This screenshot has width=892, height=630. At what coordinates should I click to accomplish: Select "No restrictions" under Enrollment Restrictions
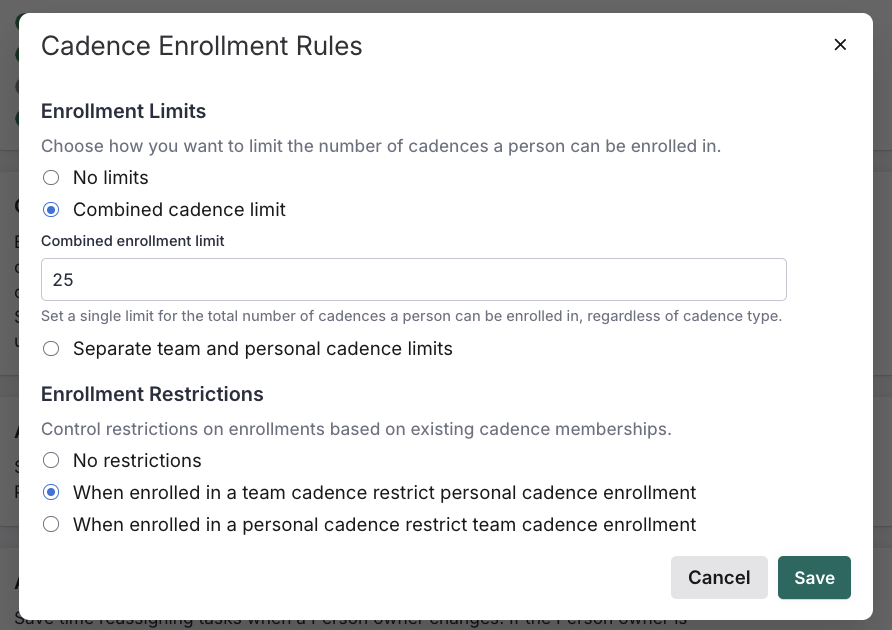(51, 460)
